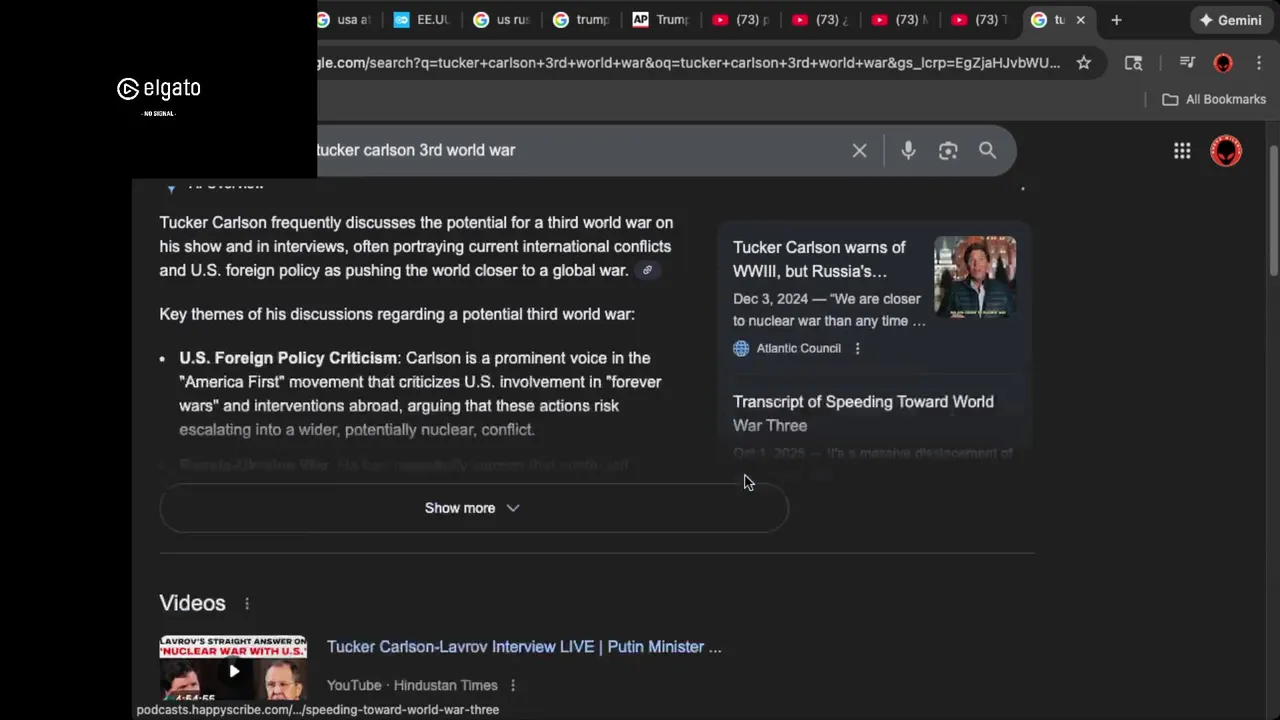Switch to the YouTube "(73) ¿" tab

821,20
